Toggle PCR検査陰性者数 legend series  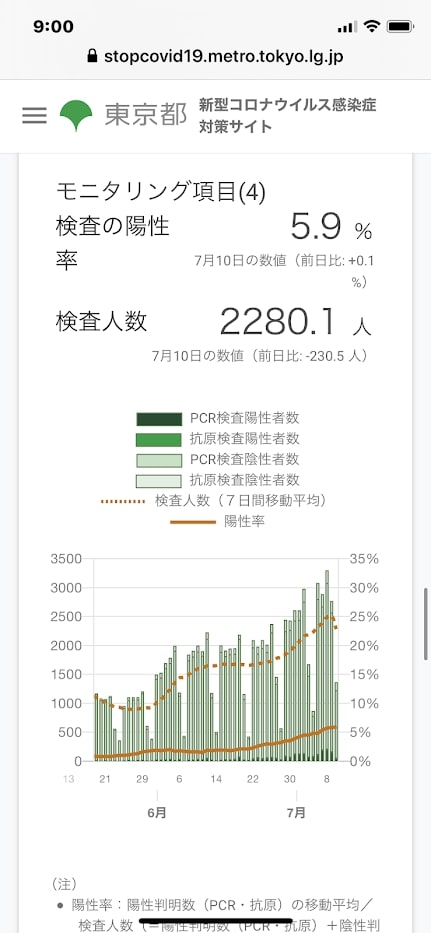(x=218, y=460)
